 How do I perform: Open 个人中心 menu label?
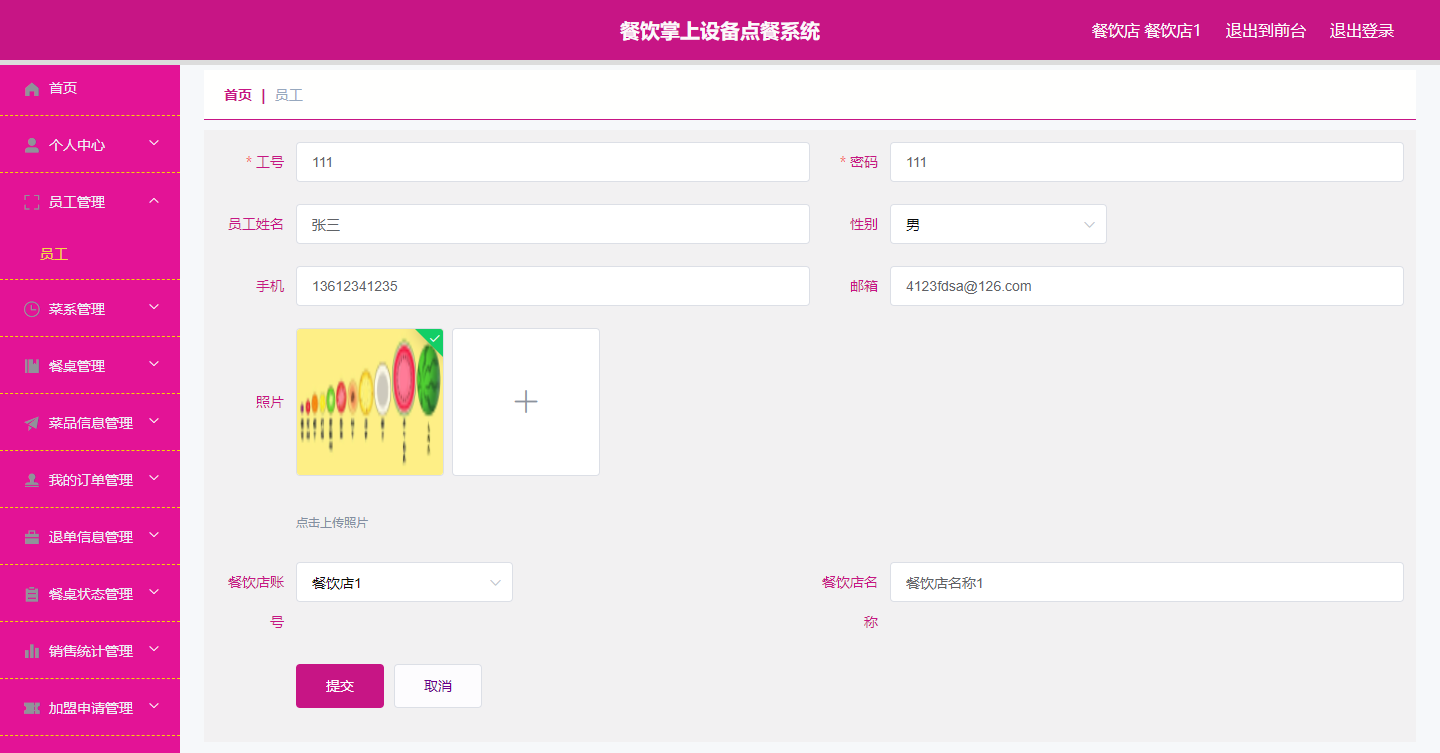pos(77,145)
